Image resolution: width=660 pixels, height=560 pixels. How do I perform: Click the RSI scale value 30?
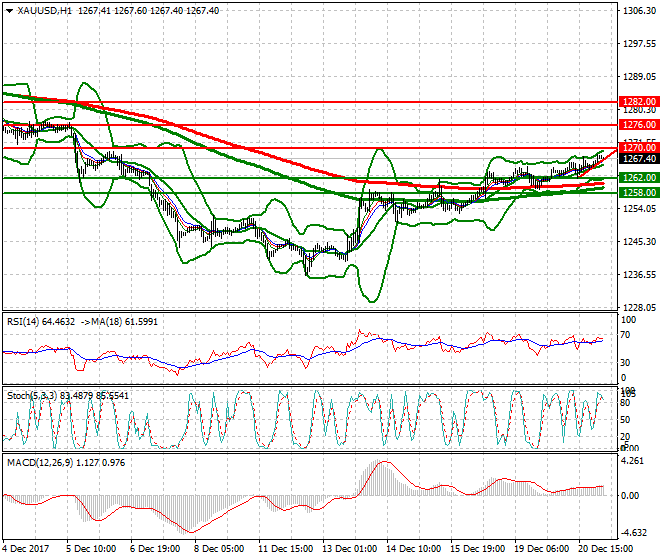click(626, 363)
